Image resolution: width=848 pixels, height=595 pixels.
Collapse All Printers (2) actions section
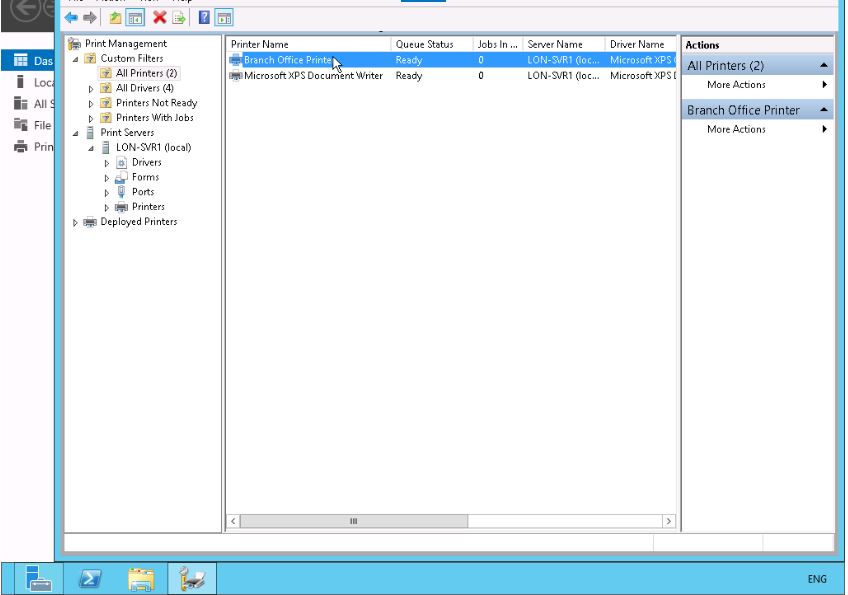[824, 65]
